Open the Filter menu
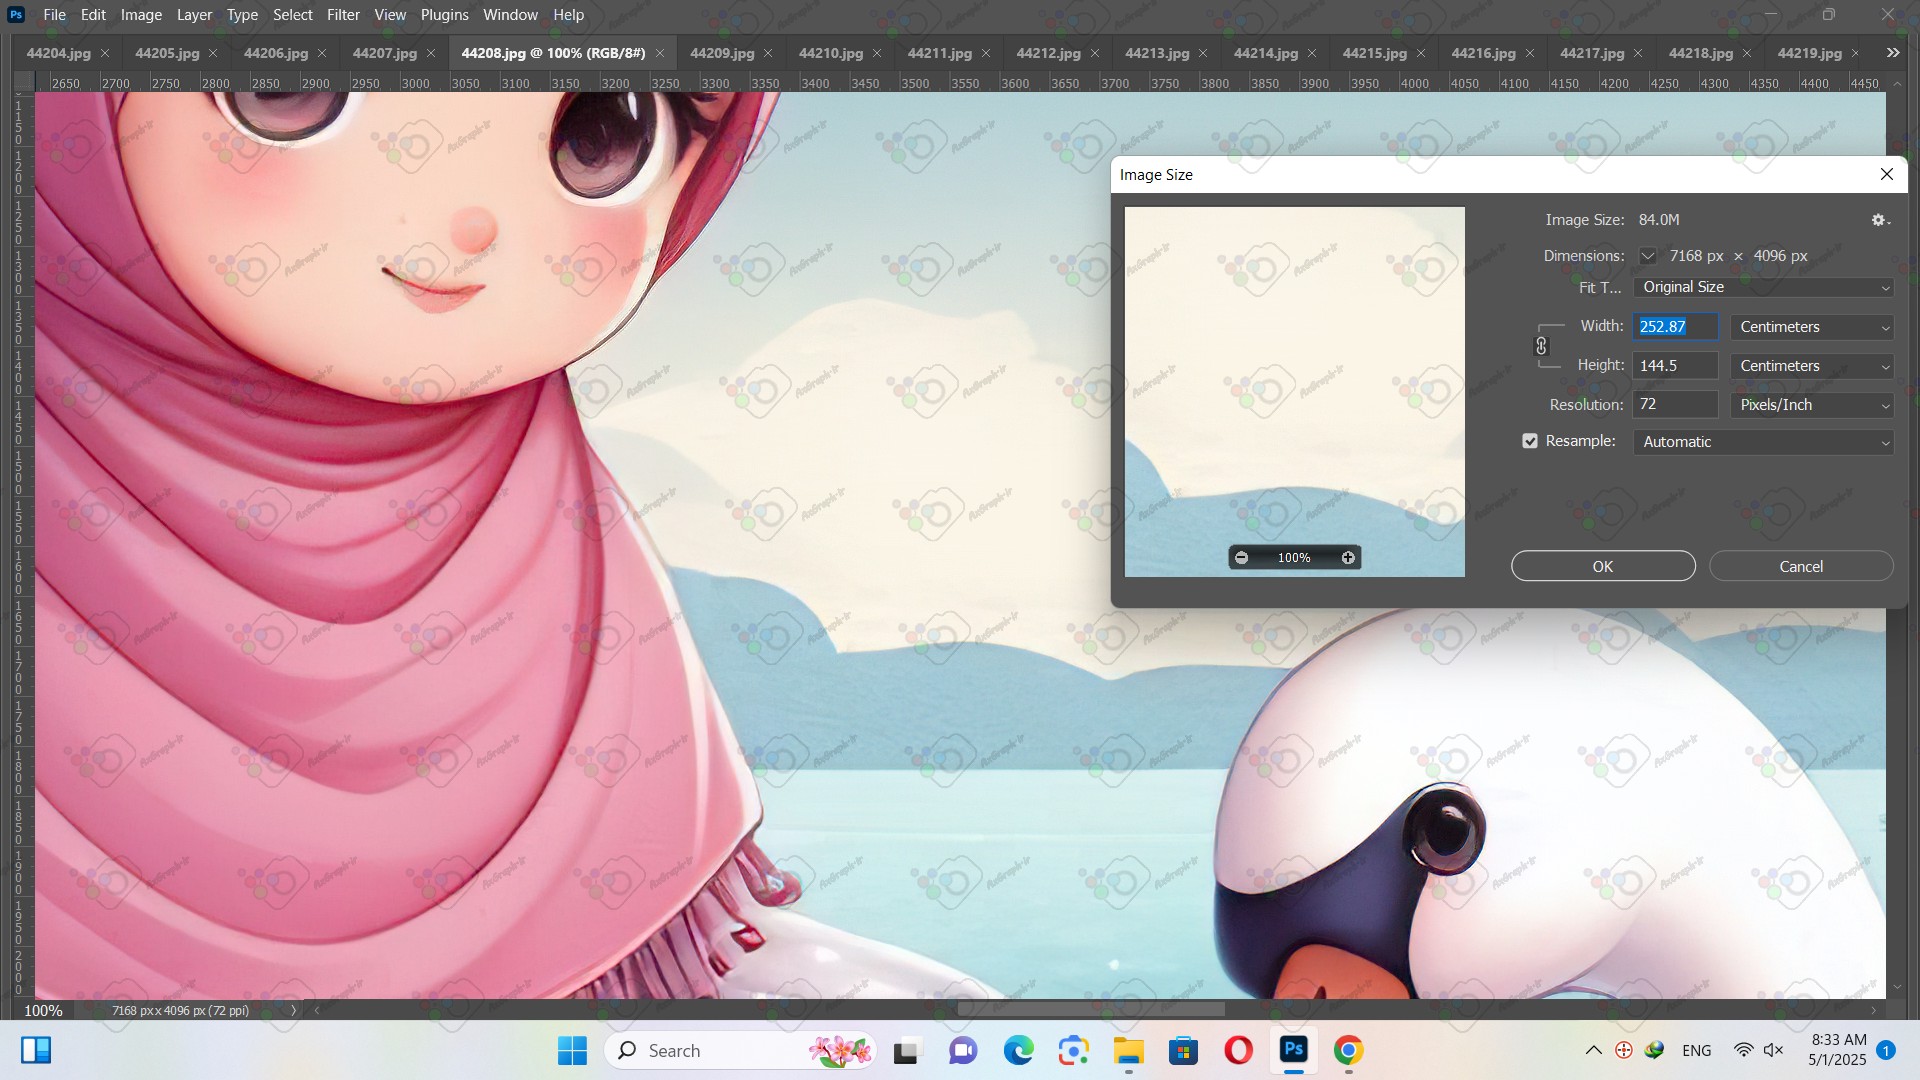 click(343, 15)
